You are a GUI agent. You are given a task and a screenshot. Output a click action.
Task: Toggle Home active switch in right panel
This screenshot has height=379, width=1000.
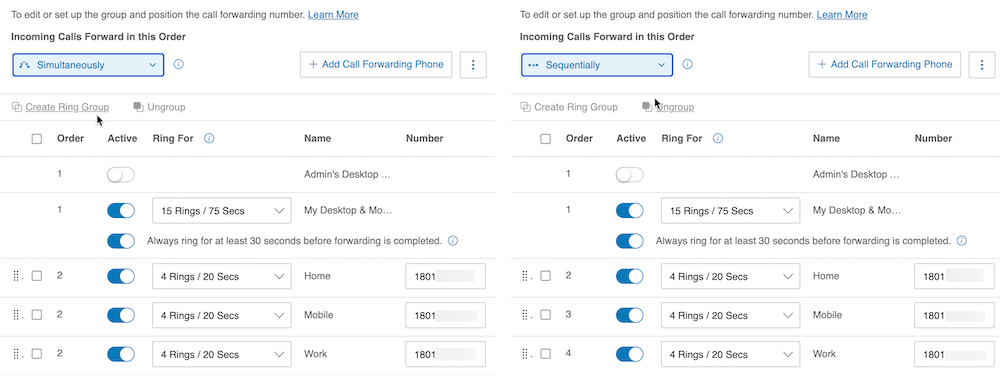[629, 276]
